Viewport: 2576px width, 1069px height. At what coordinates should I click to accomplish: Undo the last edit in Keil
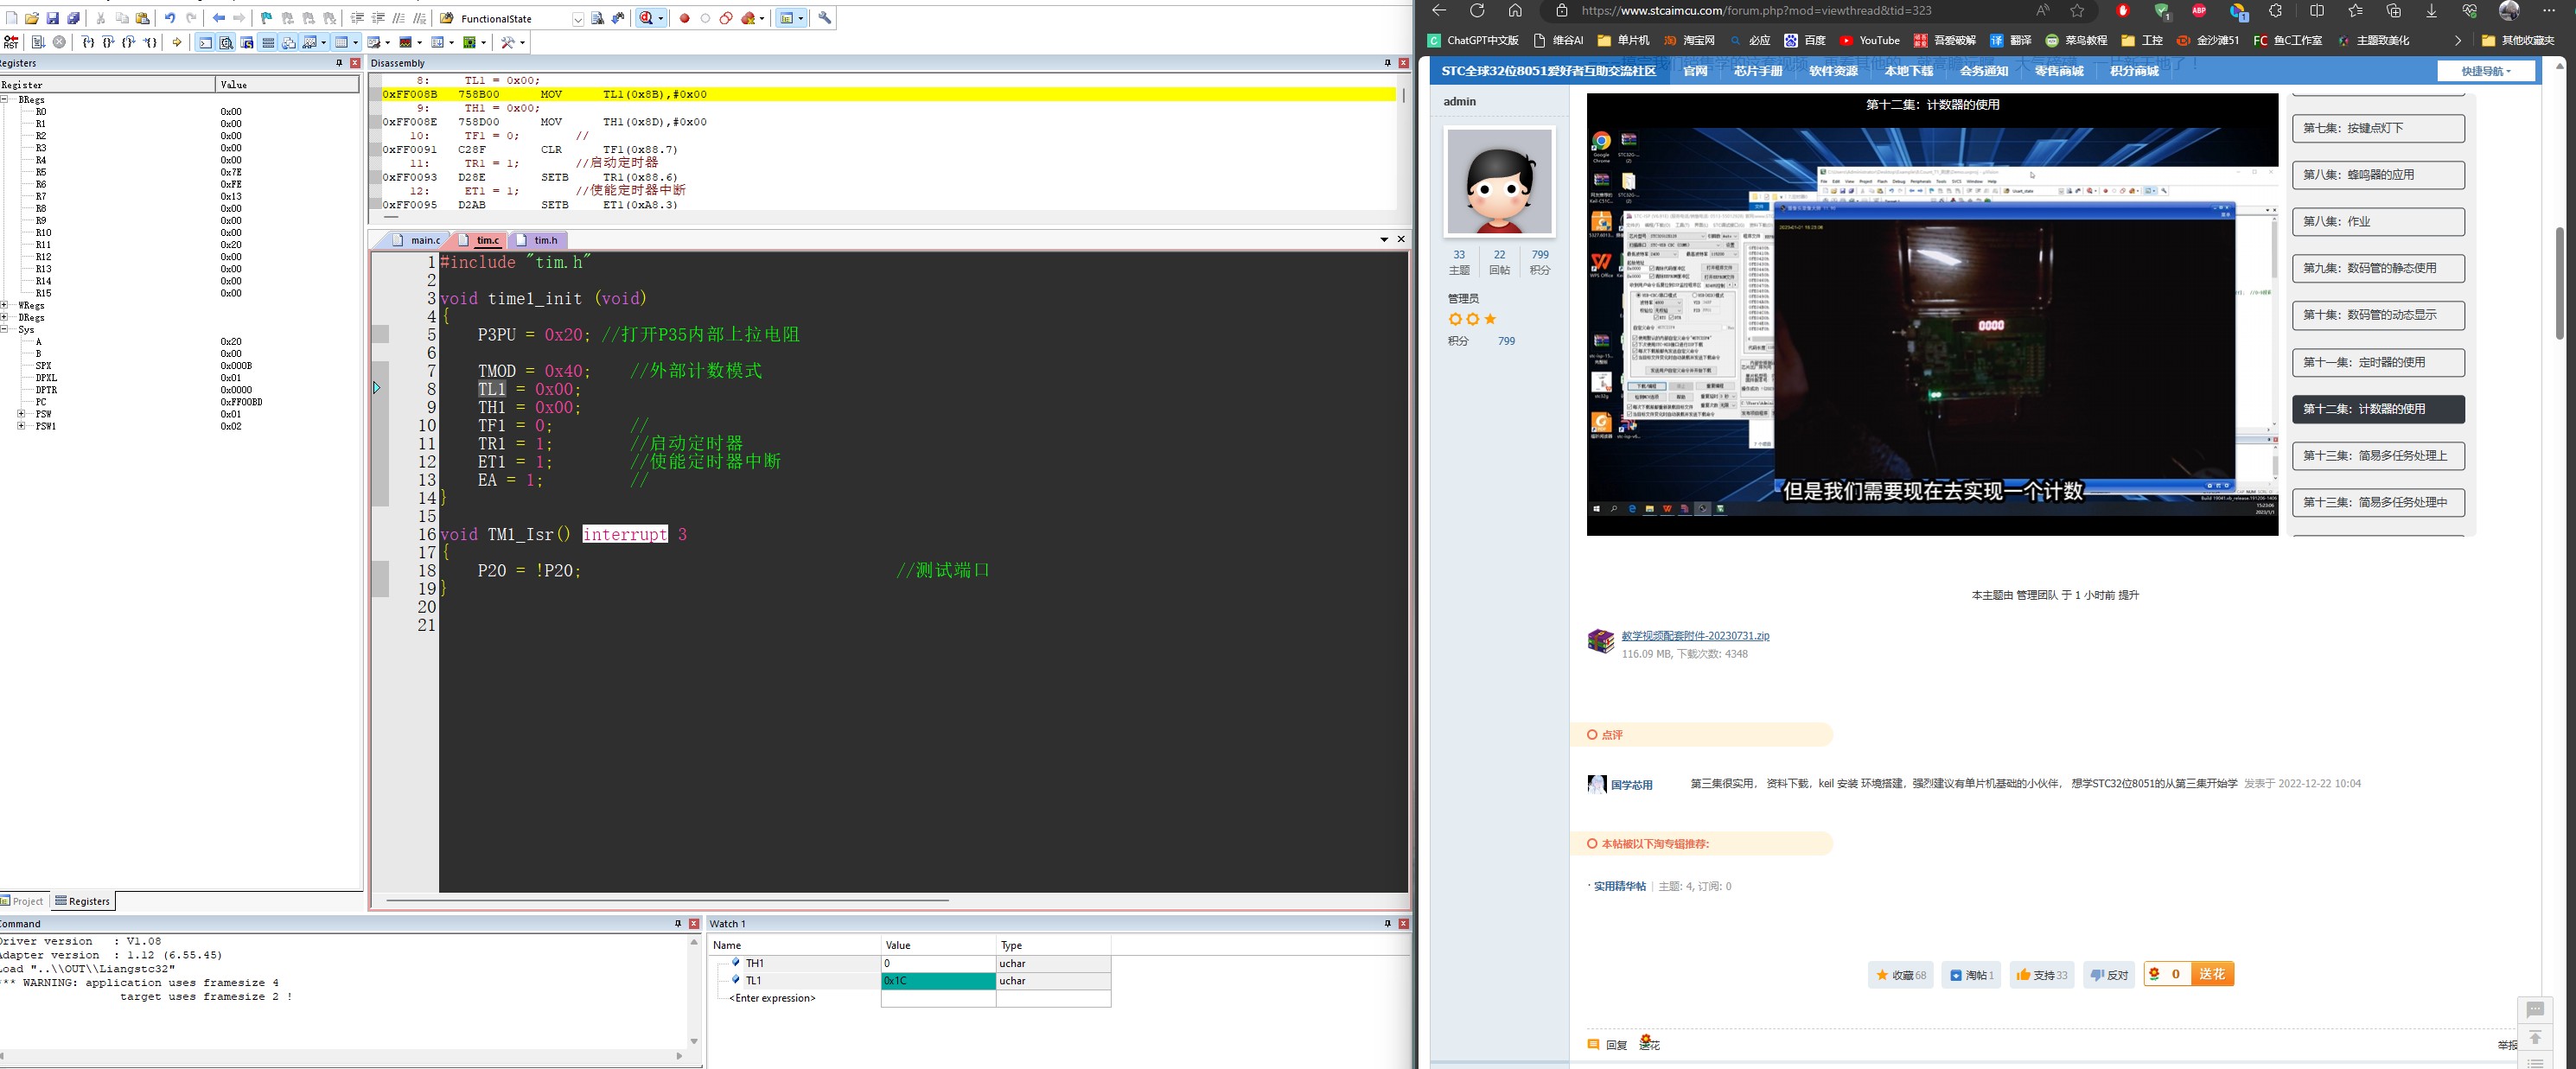[x=170, y=18]
